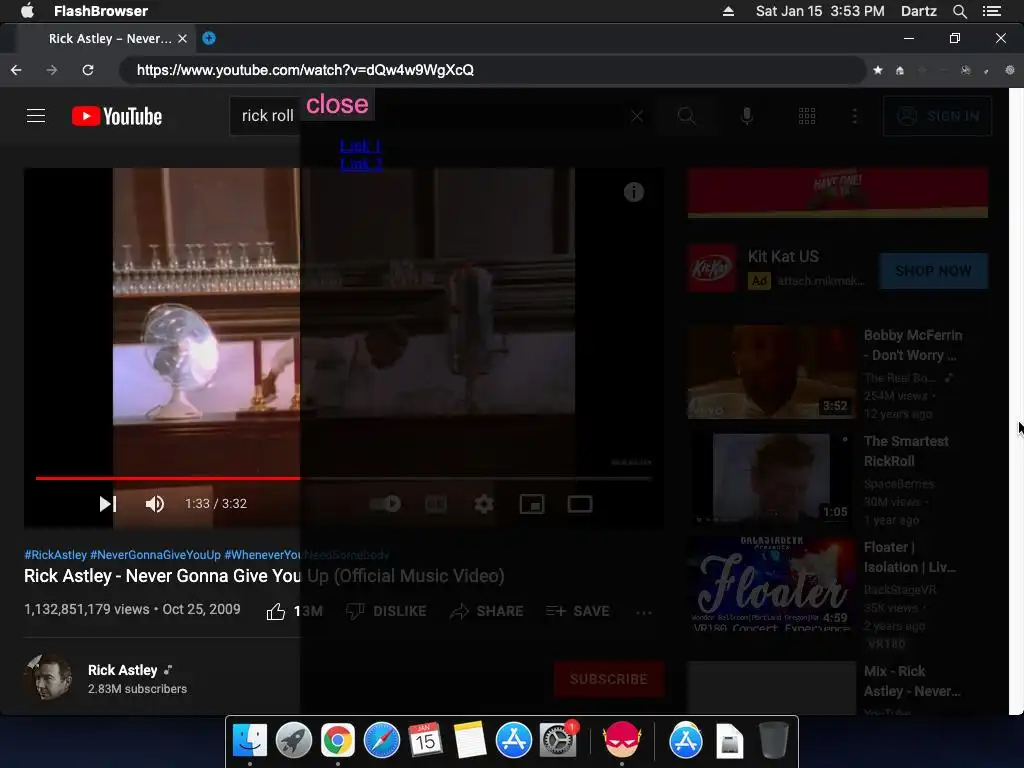
Task: Open Spotlight search in menu bar
Action: click(x=959, y=11)
